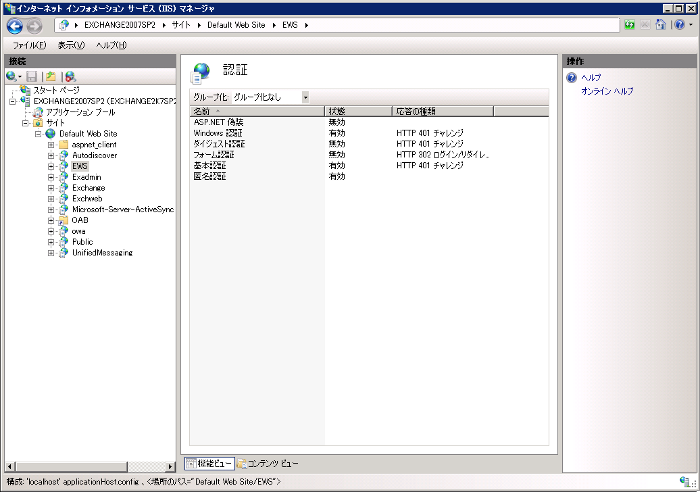Viewport: 700px width, 492px height.
Task: Expand the Exadmin node
Action: [x=51, y=177]
